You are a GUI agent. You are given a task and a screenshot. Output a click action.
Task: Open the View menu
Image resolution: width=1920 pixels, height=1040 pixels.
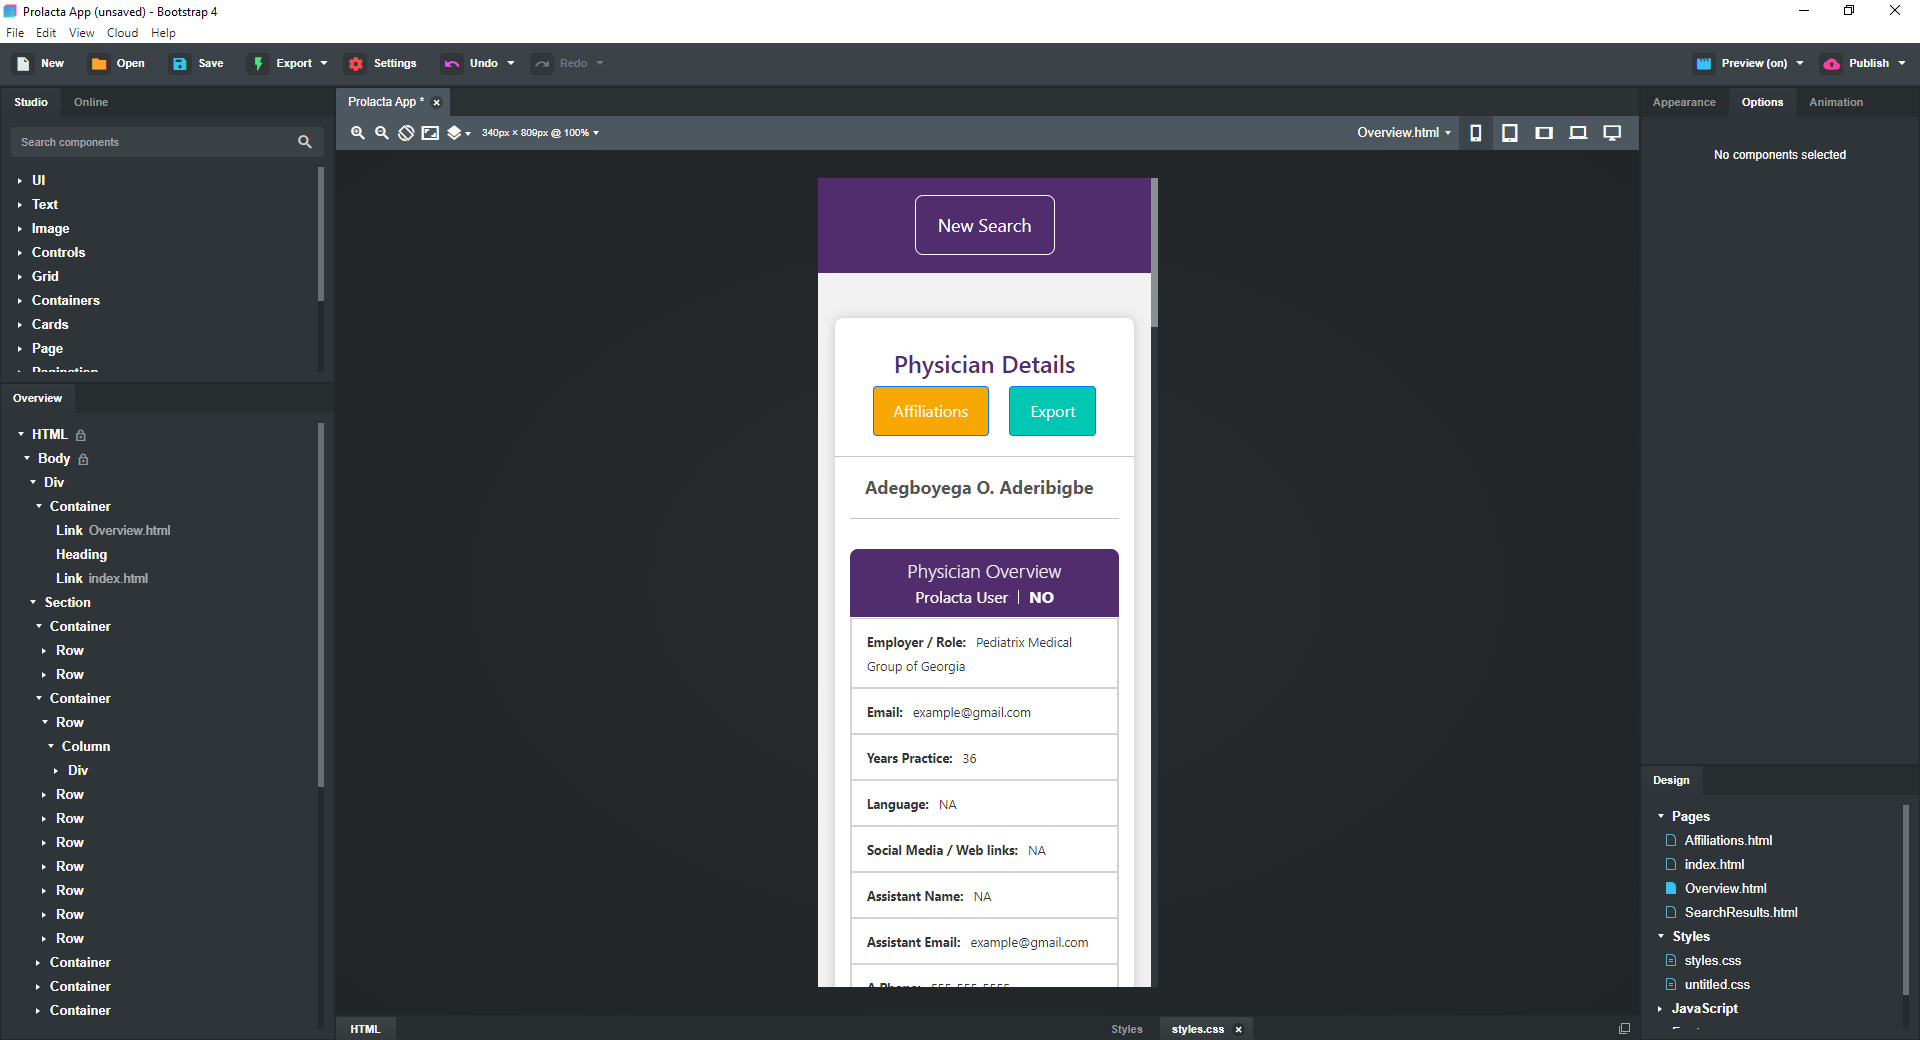(82, 33)
